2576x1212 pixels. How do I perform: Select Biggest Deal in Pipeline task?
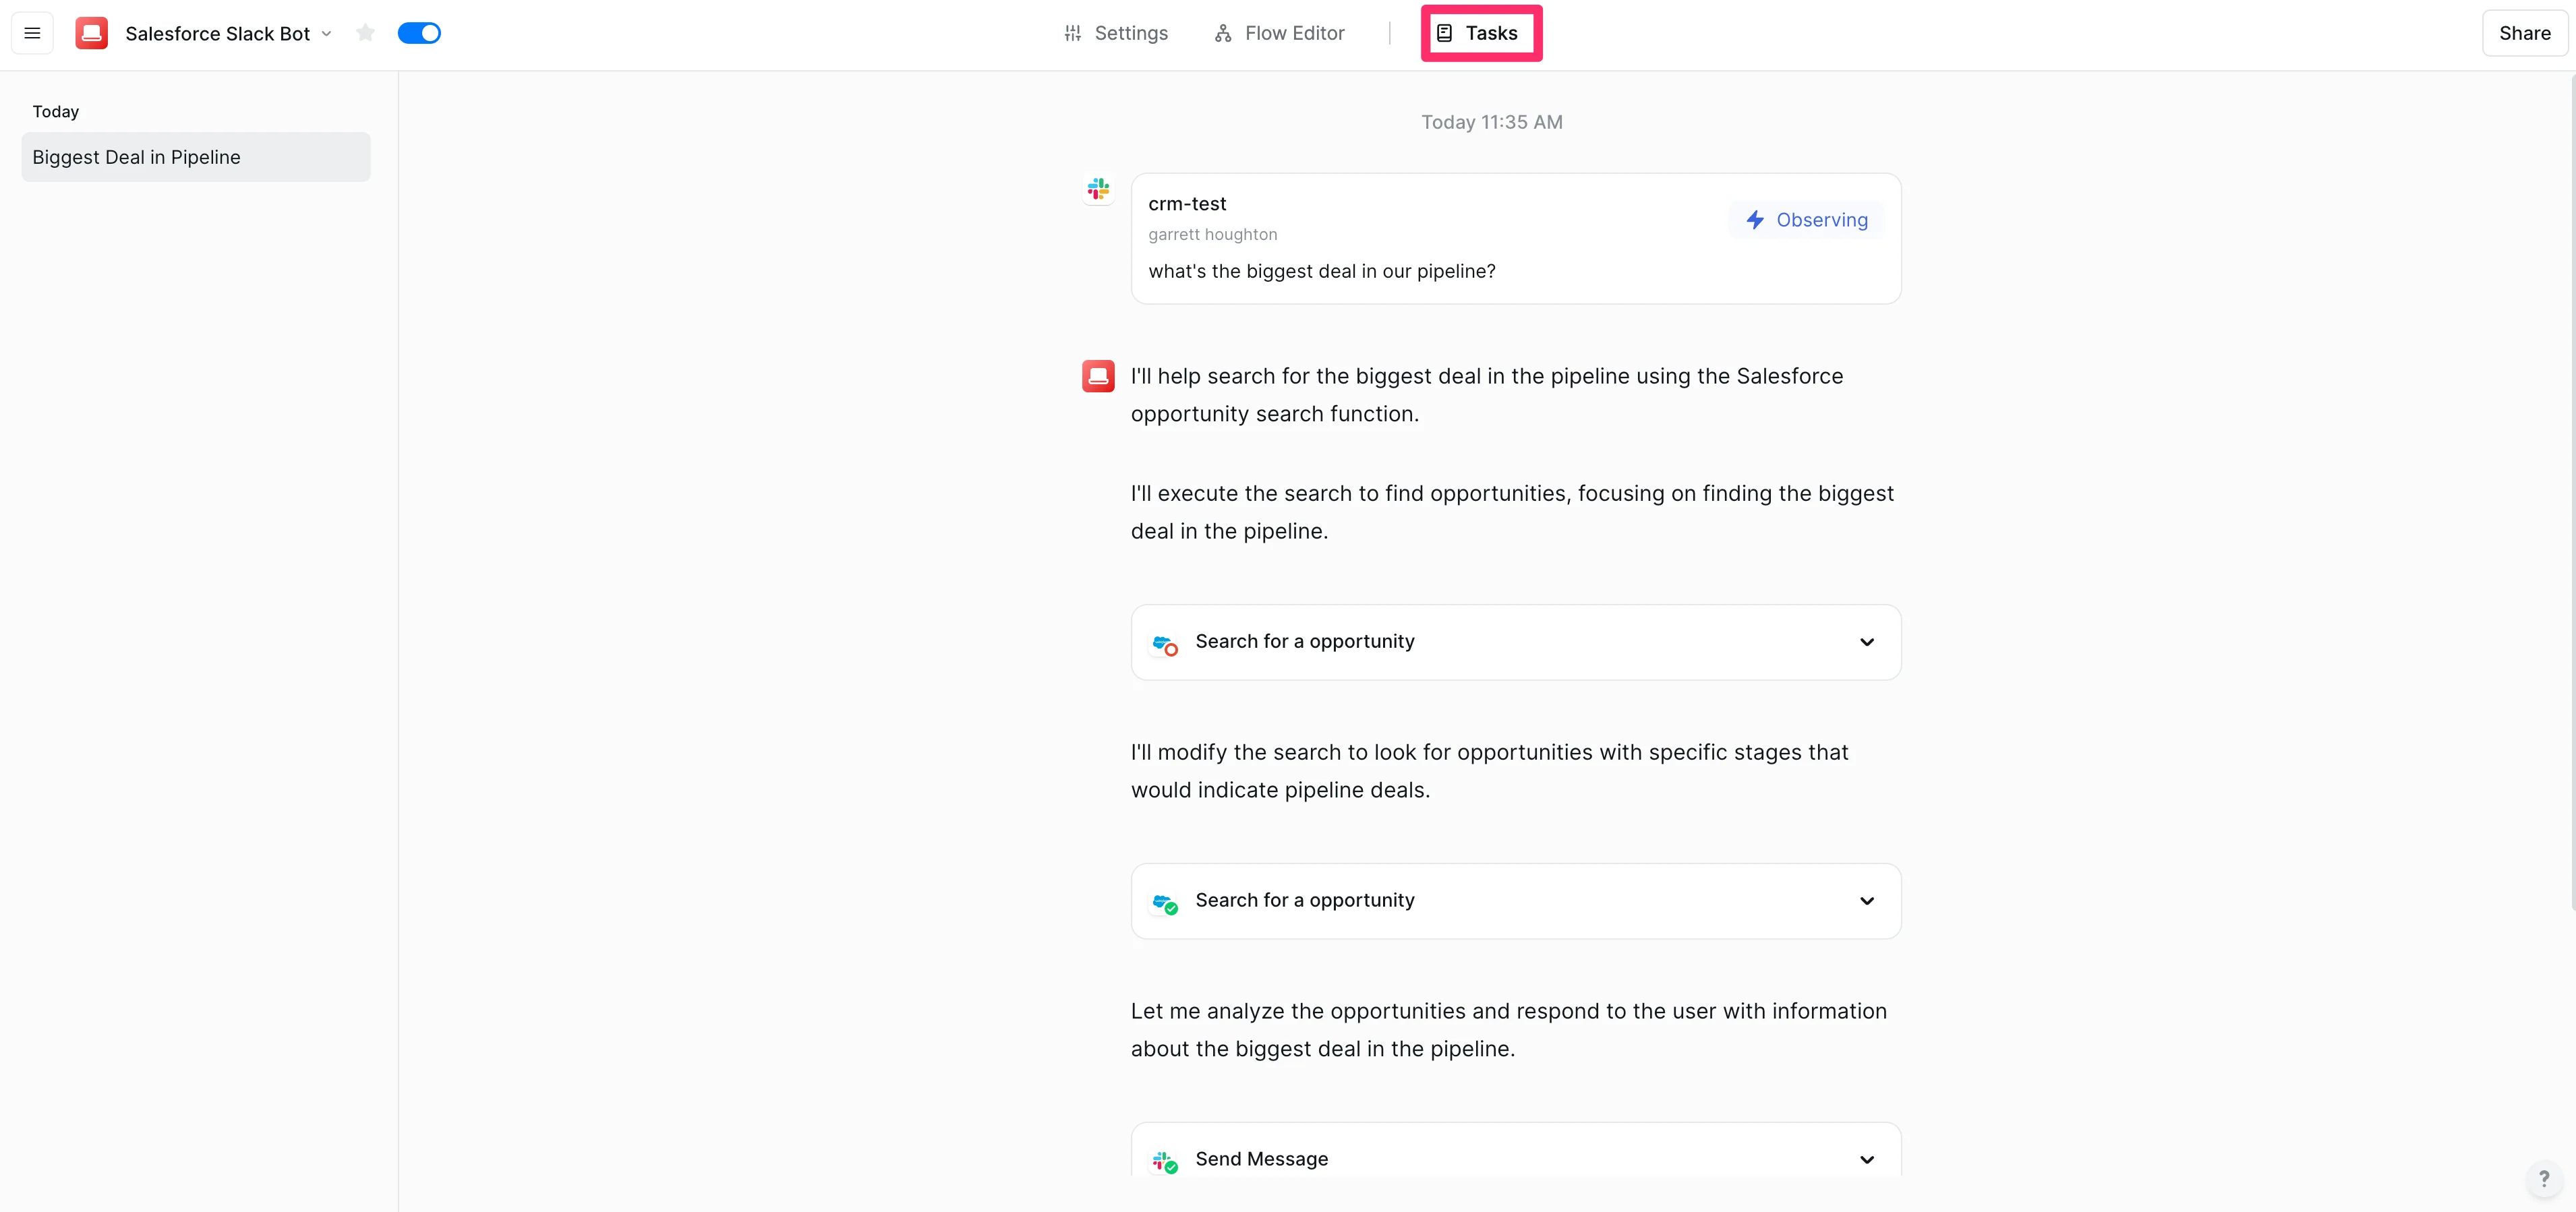coord(196,157)
